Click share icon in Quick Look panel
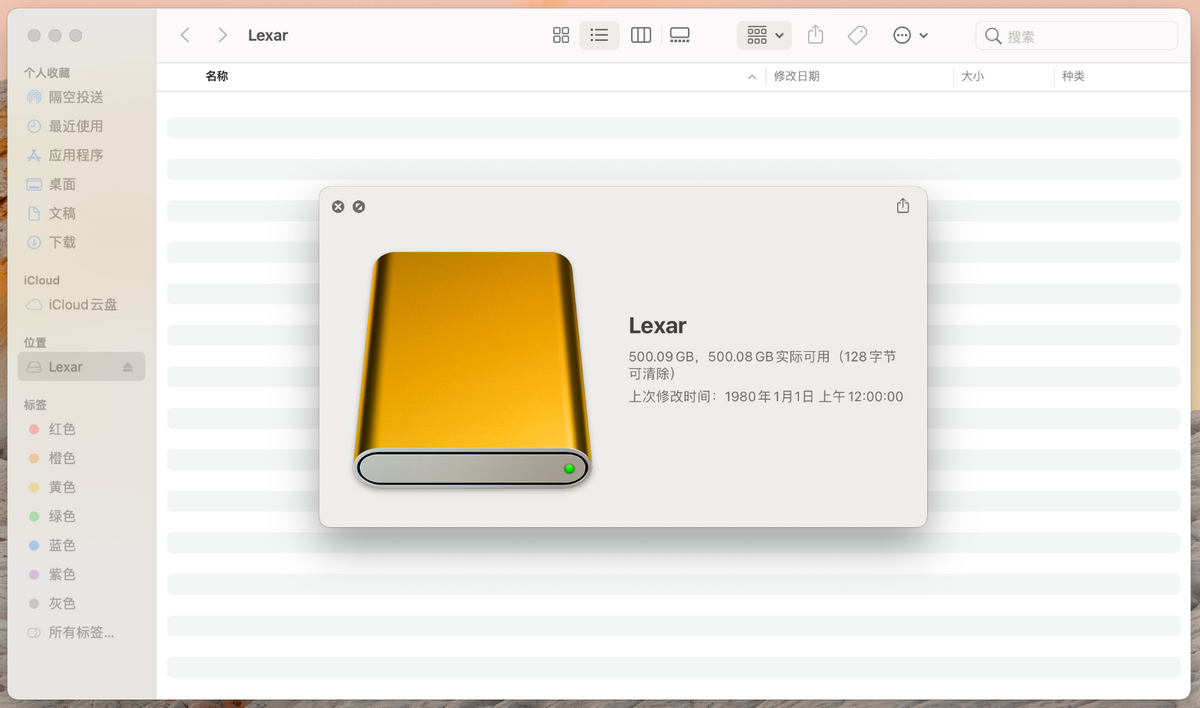Image resolution: width=1200 pixels, height=708 pixels. pyautogui.click(x=903, y=206)
